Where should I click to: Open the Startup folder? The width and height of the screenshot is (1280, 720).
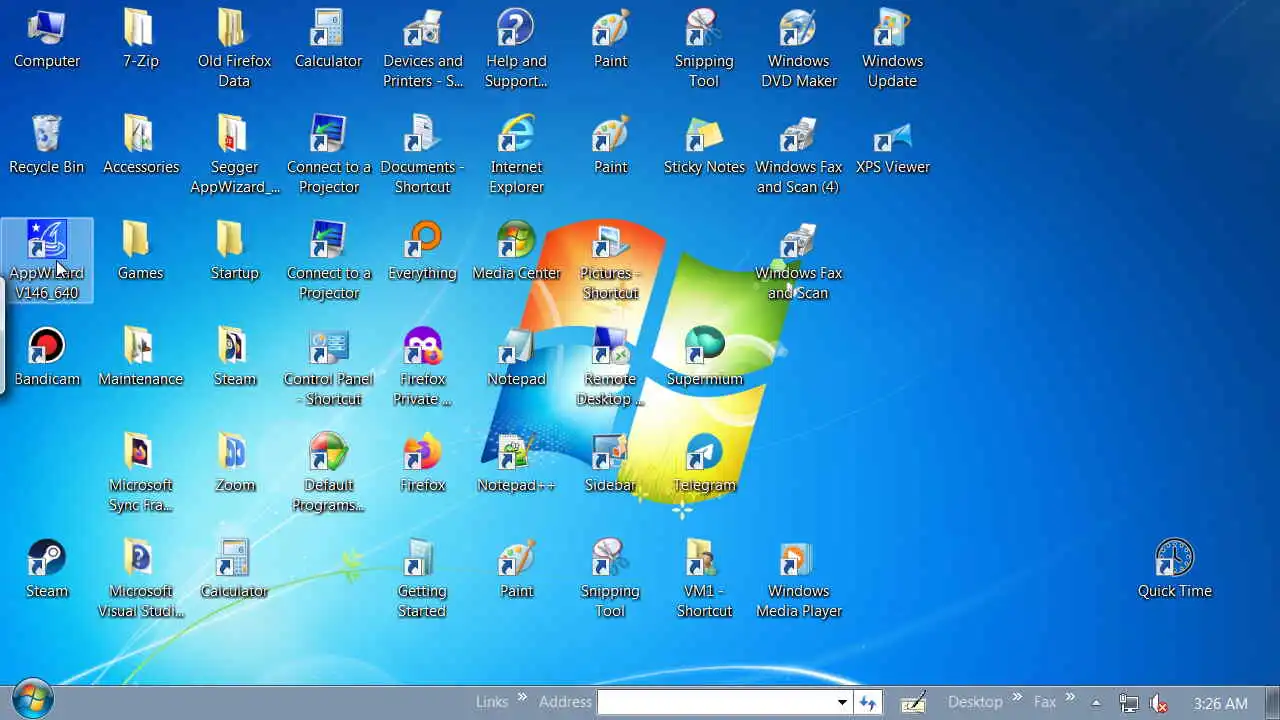click(x=235, y=252)
